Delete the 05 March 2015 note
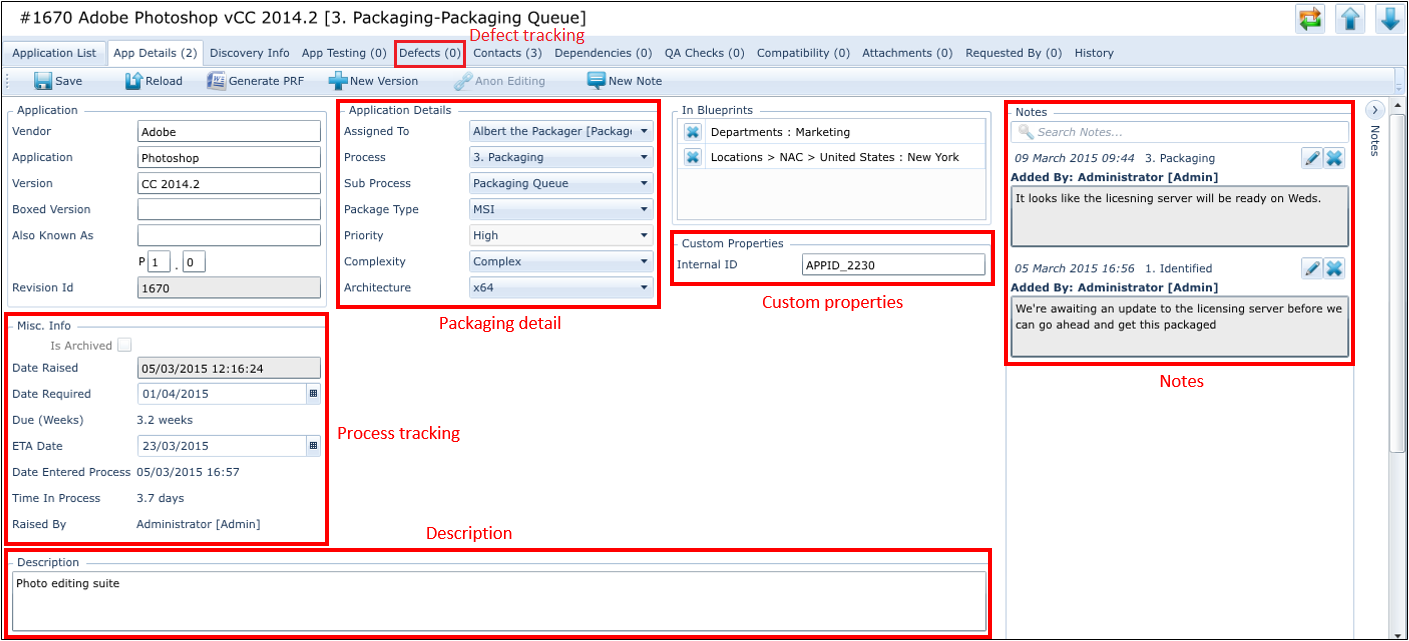This screenshot has height=641, width=1409. pyautogui.click(x=1334, y=267)
